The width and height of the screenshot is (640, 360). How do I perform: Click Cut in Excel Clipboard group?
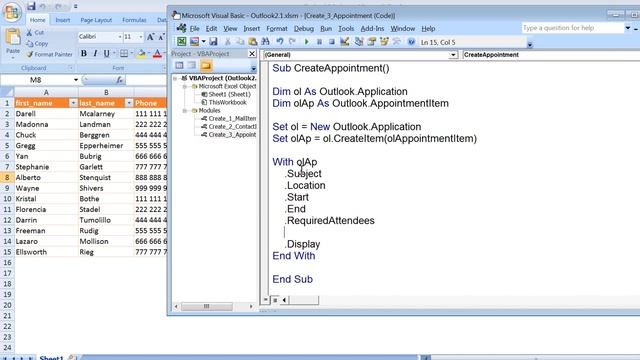(36, 32)
